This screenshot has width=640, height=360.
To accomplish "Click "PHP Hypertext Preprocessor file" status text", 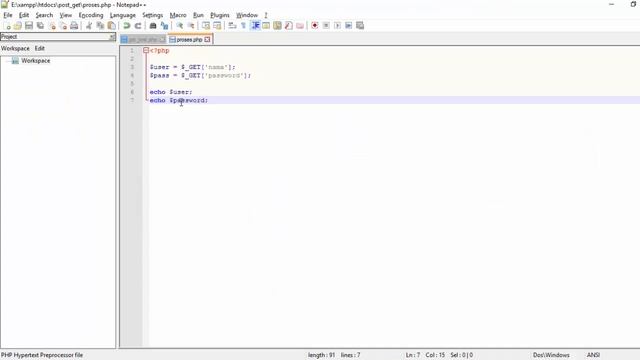I will (x=42, y=355).
